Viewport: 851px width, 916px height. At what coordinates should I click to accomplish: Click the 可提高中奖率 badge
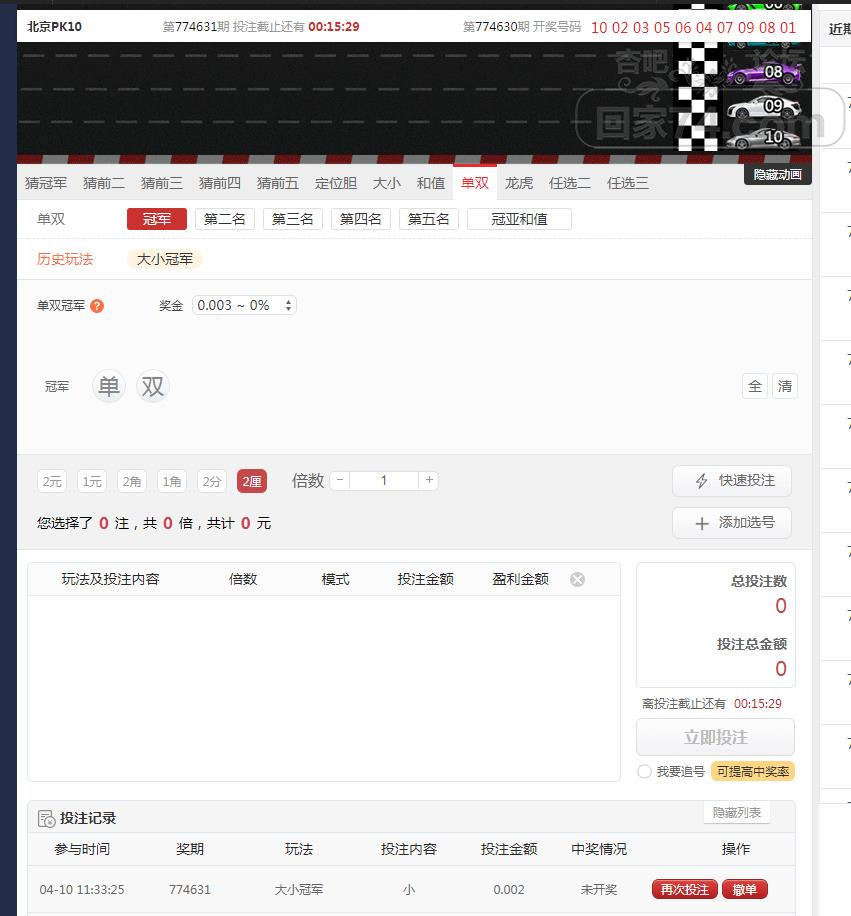pyautogui.click(x=753, y=772)
